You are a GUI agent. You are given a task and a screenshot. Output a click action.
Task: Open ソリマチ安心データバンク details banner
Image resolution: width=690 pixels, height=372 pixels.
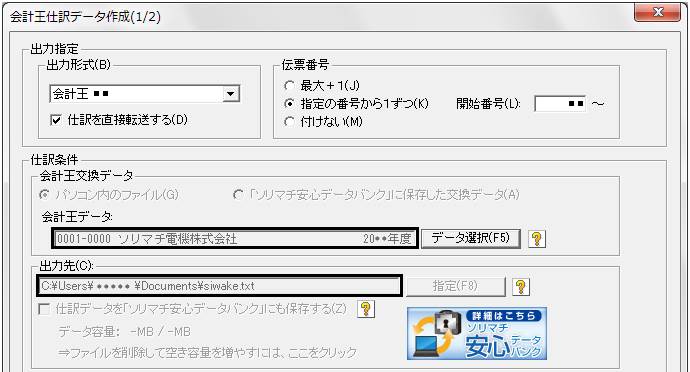tap(477, 333)
